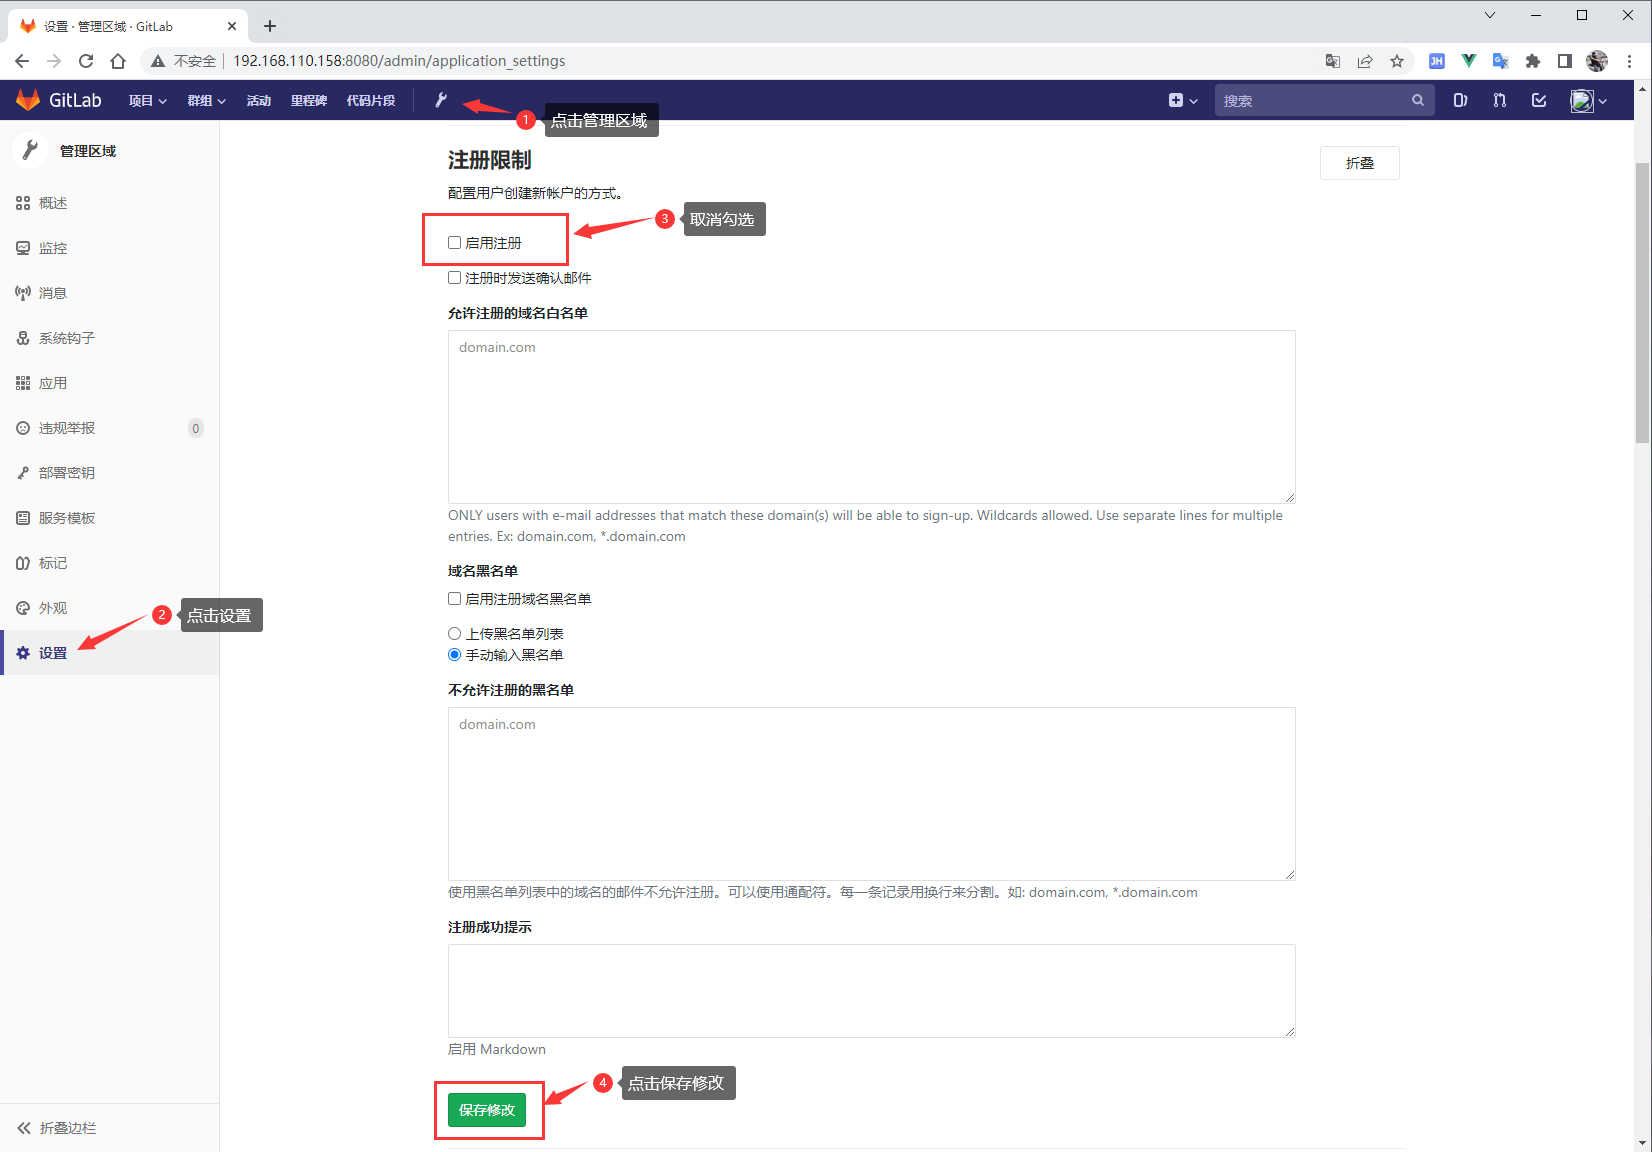This screenshot has width=1652, height=1152.
Task: Click the GitLab fox logo
Action: point(28,100)
